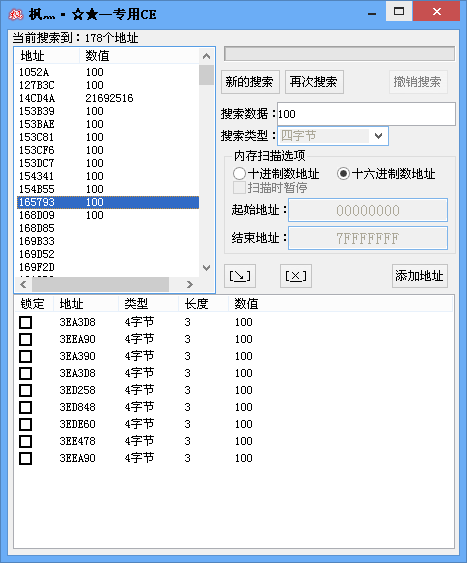Click the 锁定 column header

34,304
